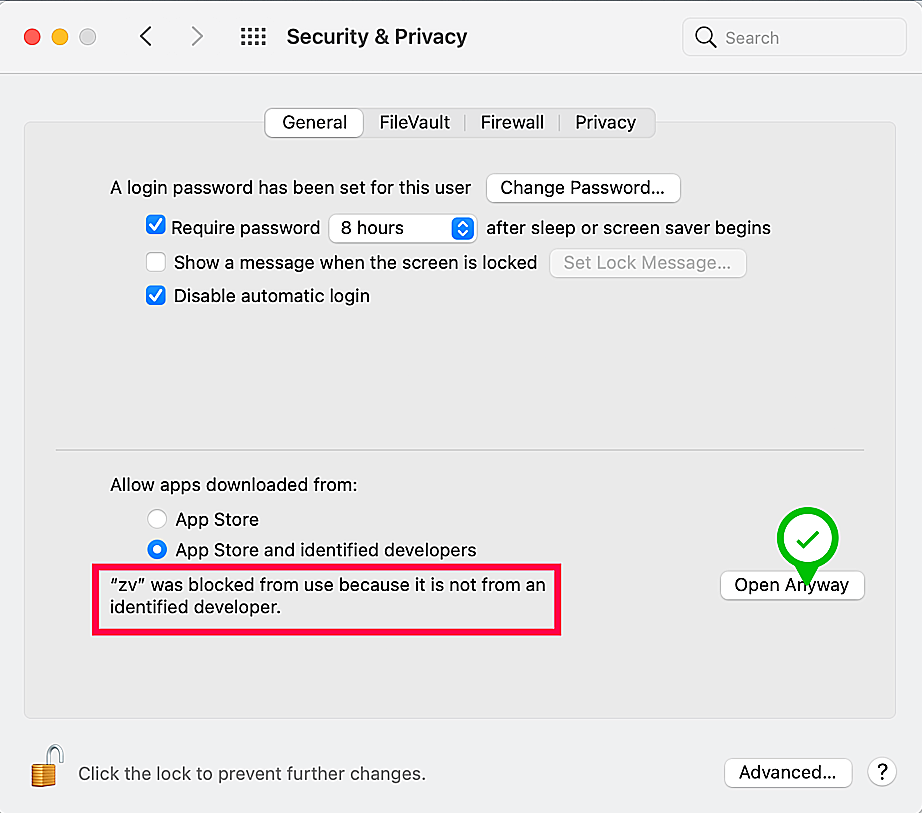Switch to the Firewall tab
The width and height of the screenshot is (922, 813).
[512, 123]
